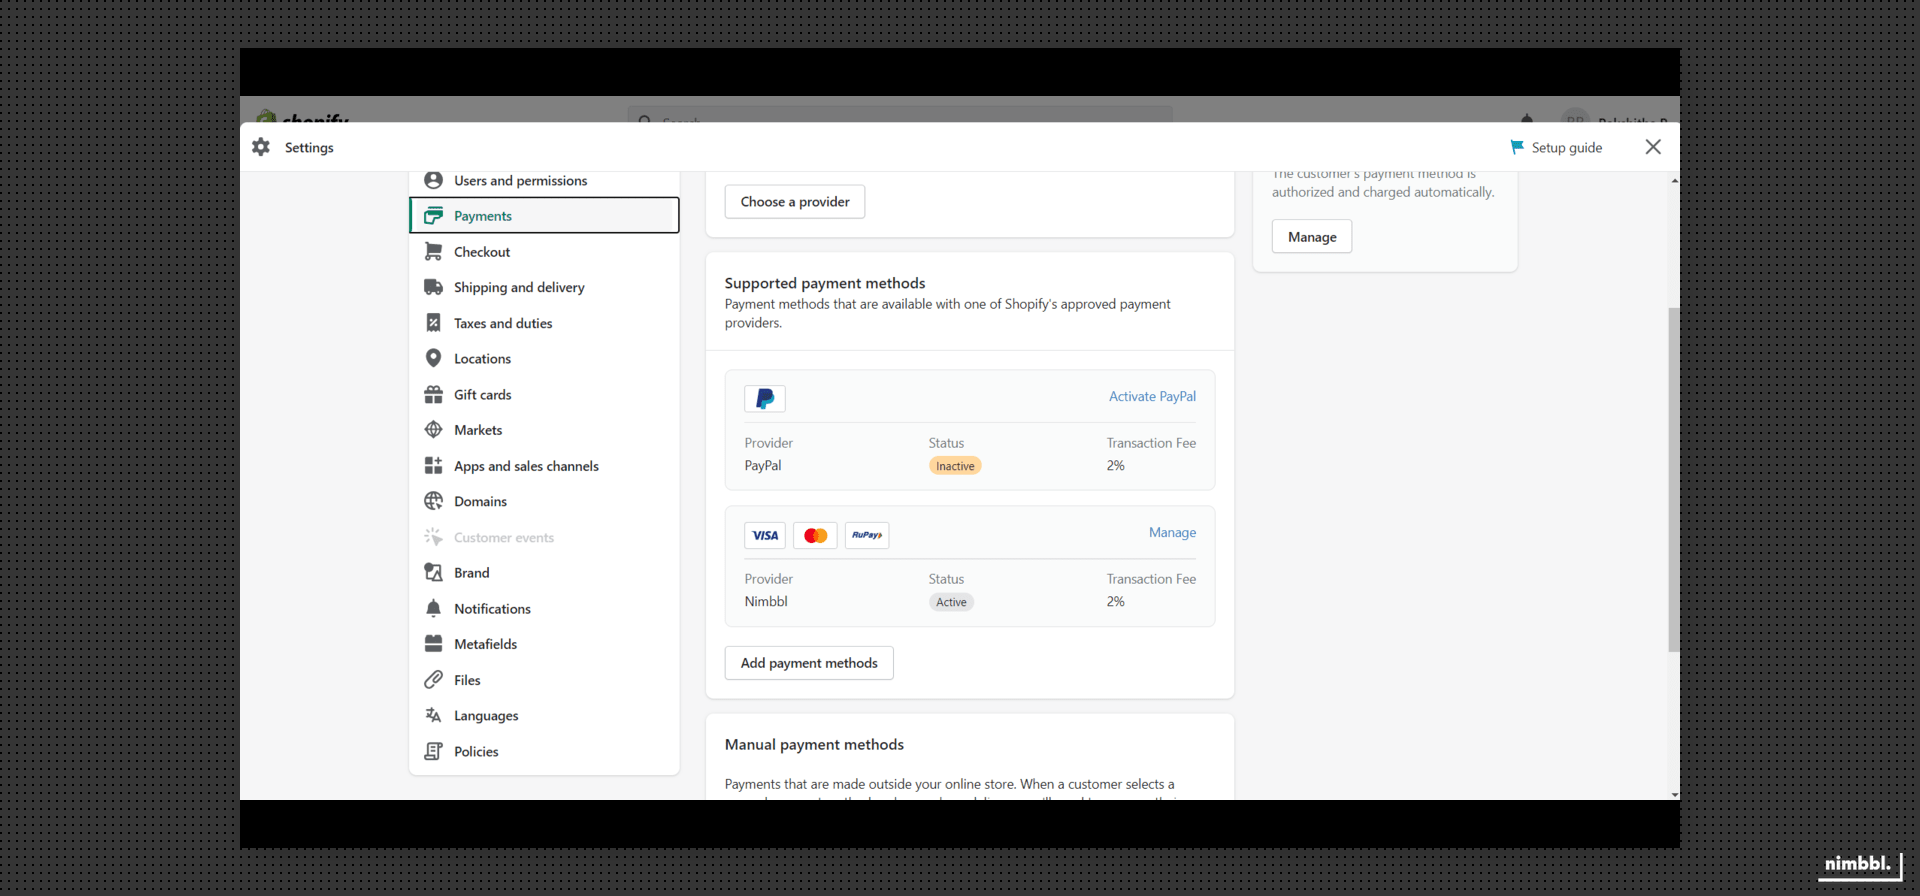Click the Shipping and delivery truck icon

pyautogui.click(x=433, y=287)
